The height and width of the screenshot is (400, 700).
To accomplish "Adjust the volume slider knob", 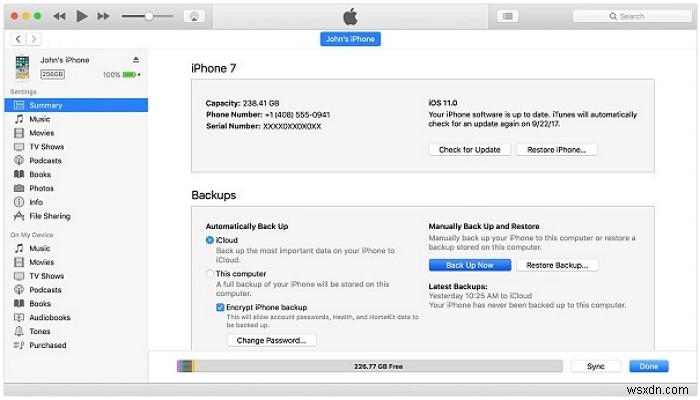I will (x=149, y=16).
